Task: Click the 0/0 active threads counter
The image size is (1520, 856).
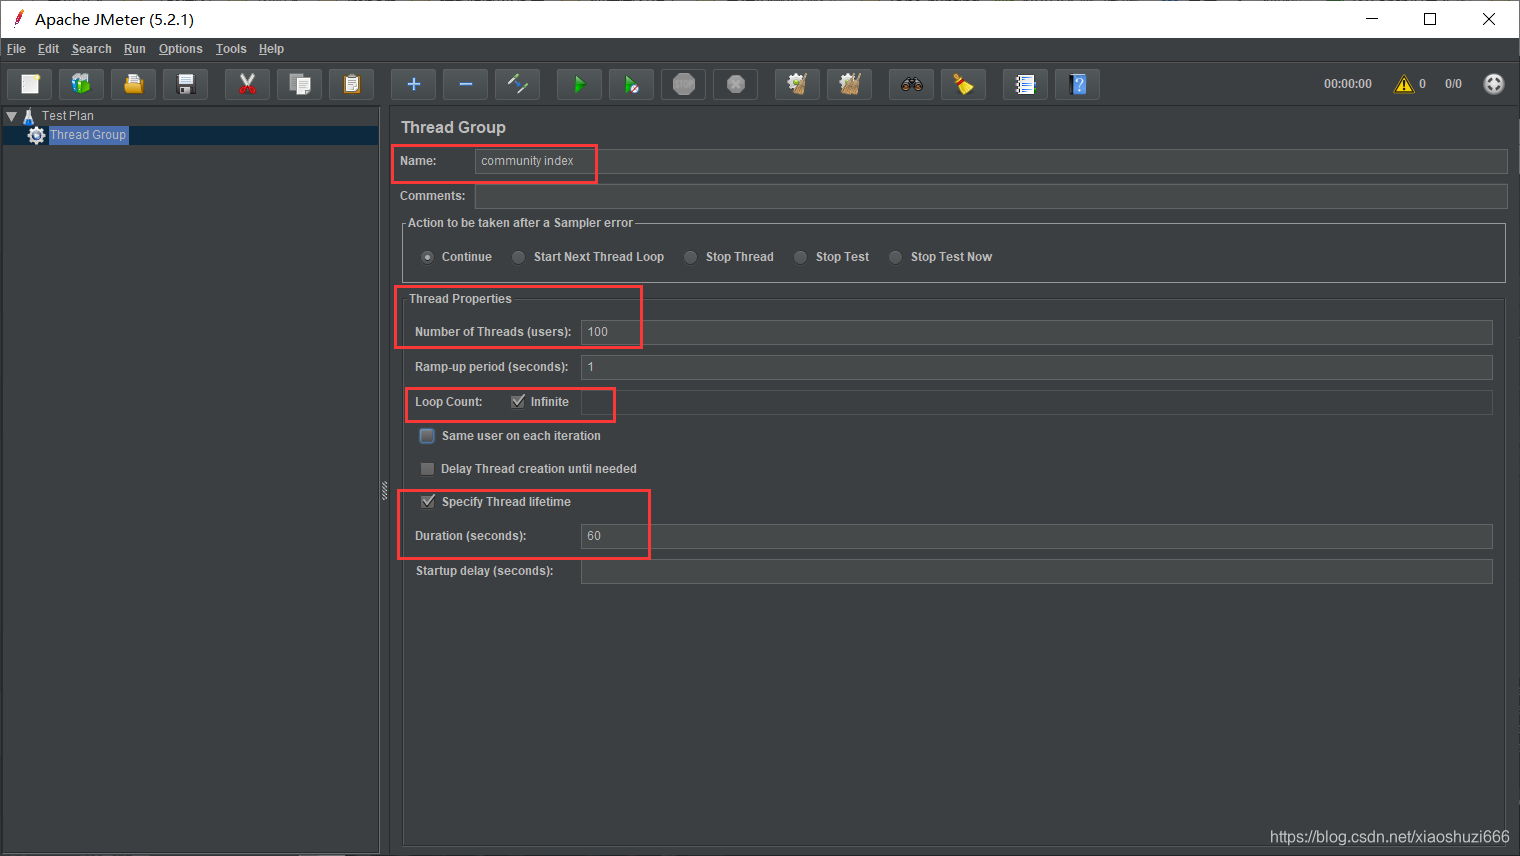Action: [x=1453, y=84]
